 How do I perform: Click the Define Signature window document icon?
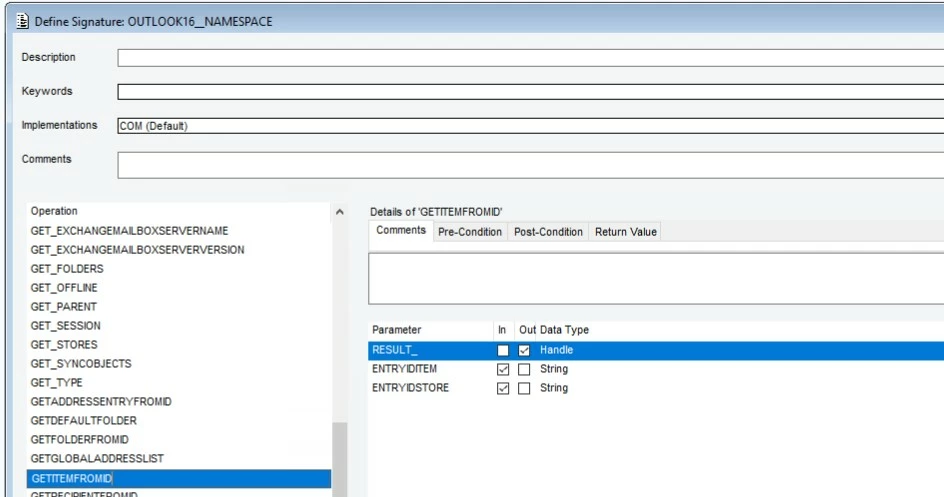pos(22,21)
